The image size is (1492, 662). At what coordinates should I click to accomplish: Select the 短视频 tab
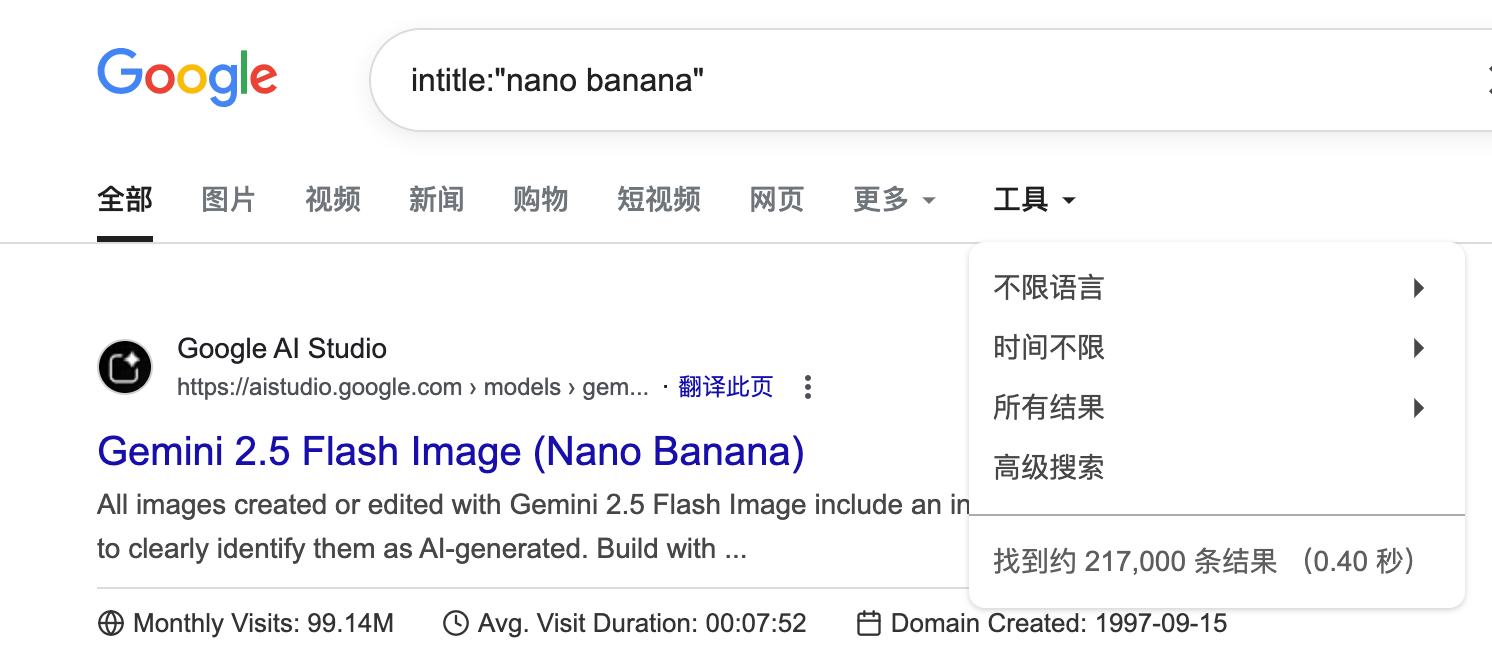pos(659,200)
